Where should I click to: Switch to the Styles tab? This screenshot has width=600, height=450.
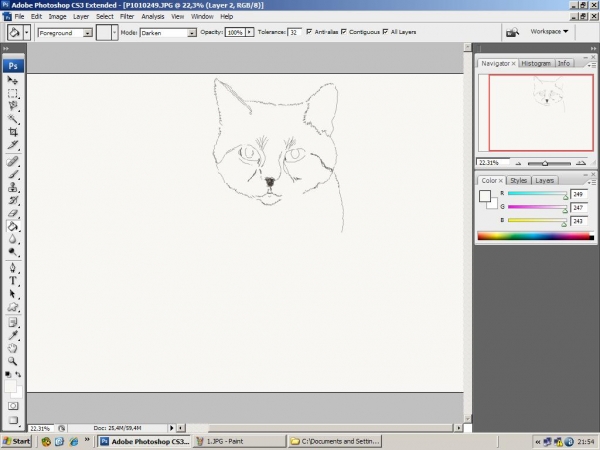tap(518, 181)
